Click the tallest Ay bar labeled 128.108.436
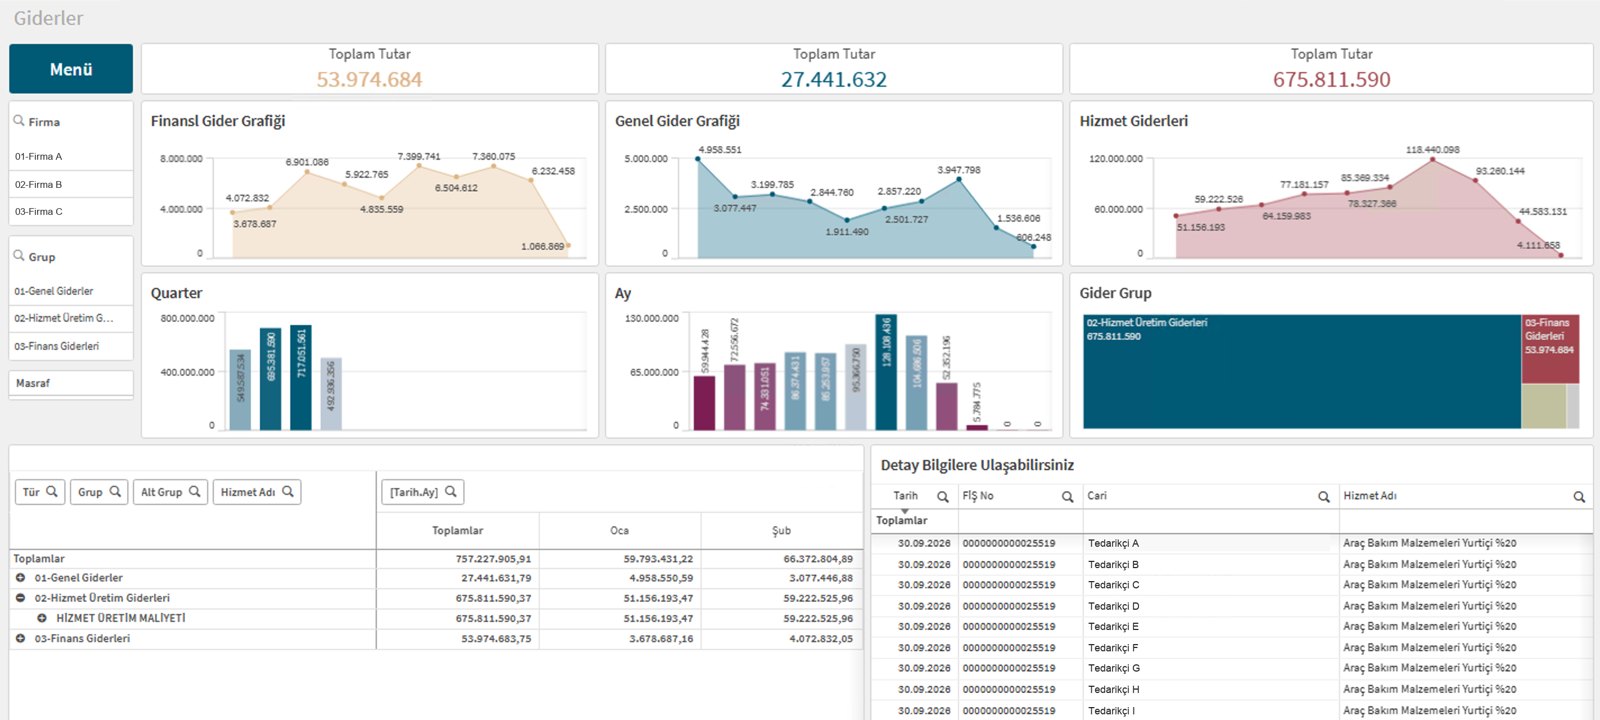The width and height of the screenshot is (1600, 720). coord(886,373)
